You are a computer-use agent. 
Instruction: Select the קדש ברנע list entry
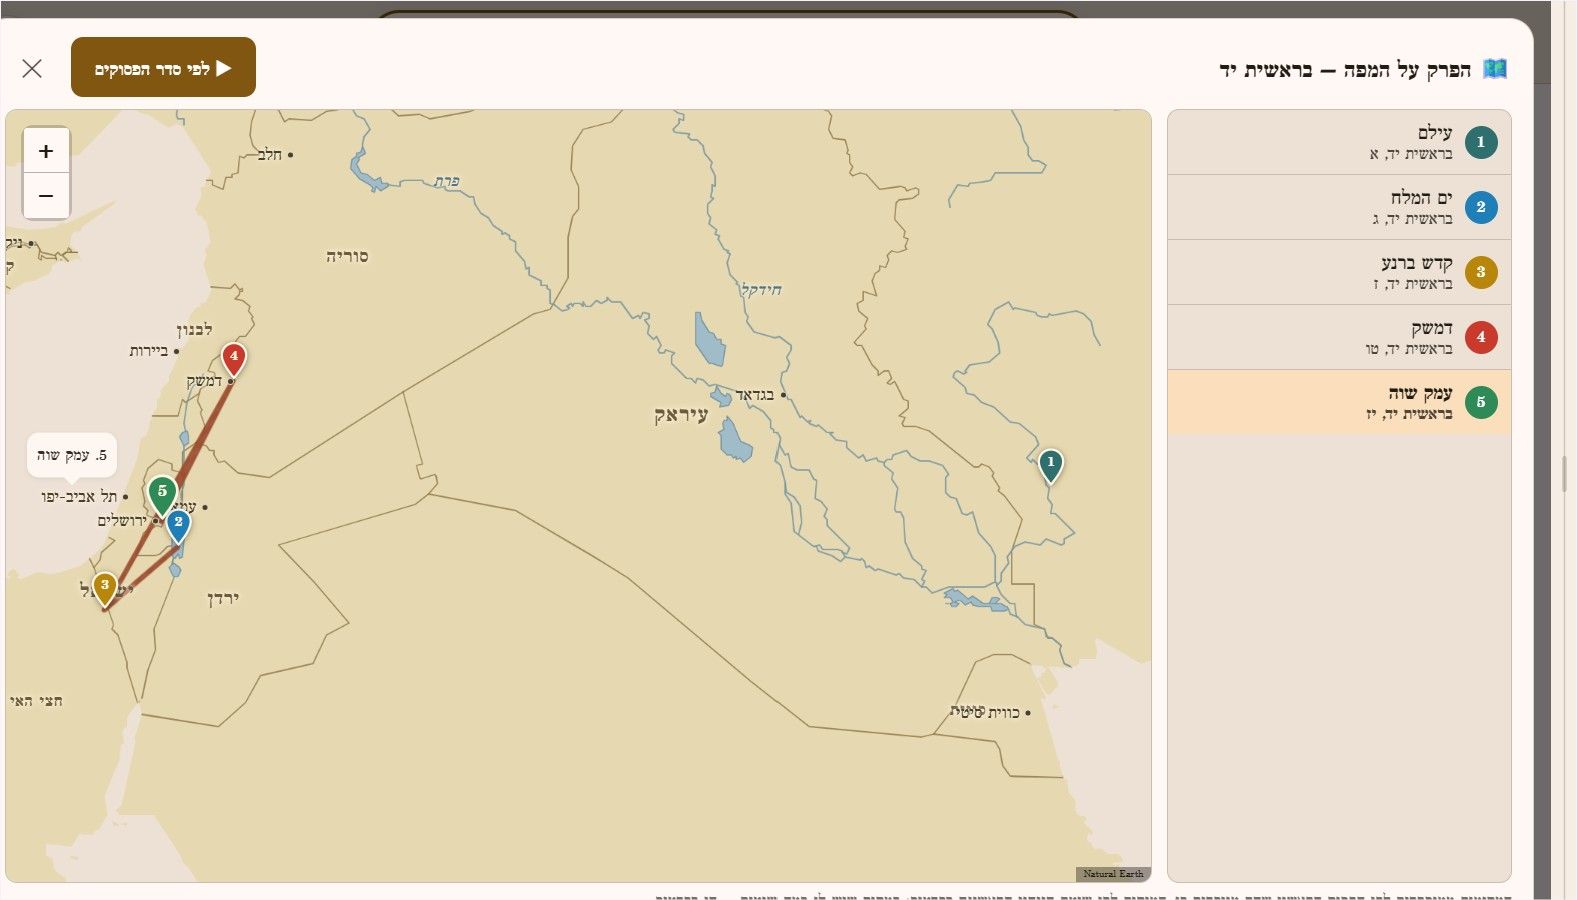pos(1339,272)
